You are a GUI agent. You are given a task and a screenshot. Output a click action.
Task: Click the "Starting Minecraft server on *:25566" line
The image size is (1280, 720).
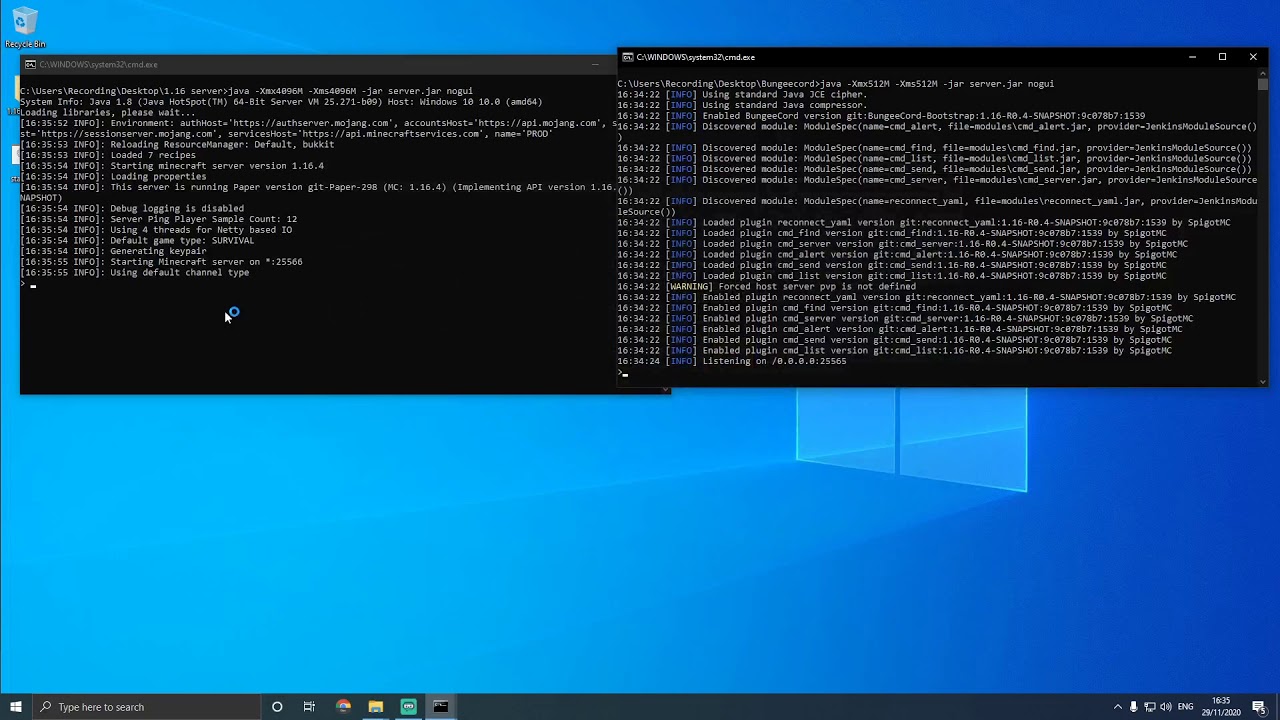161,262
